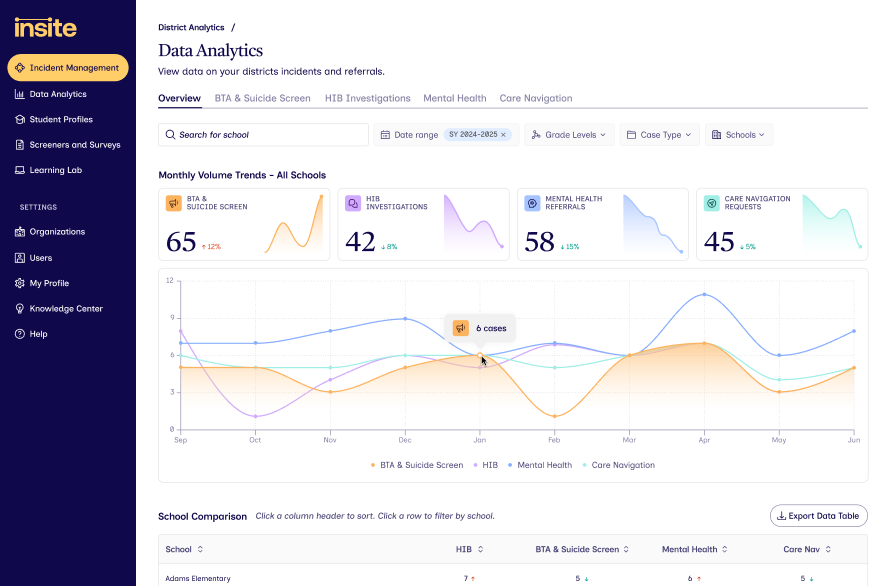Switch to HIB Investigations tab
890x586 pixels.
[367, 98]
